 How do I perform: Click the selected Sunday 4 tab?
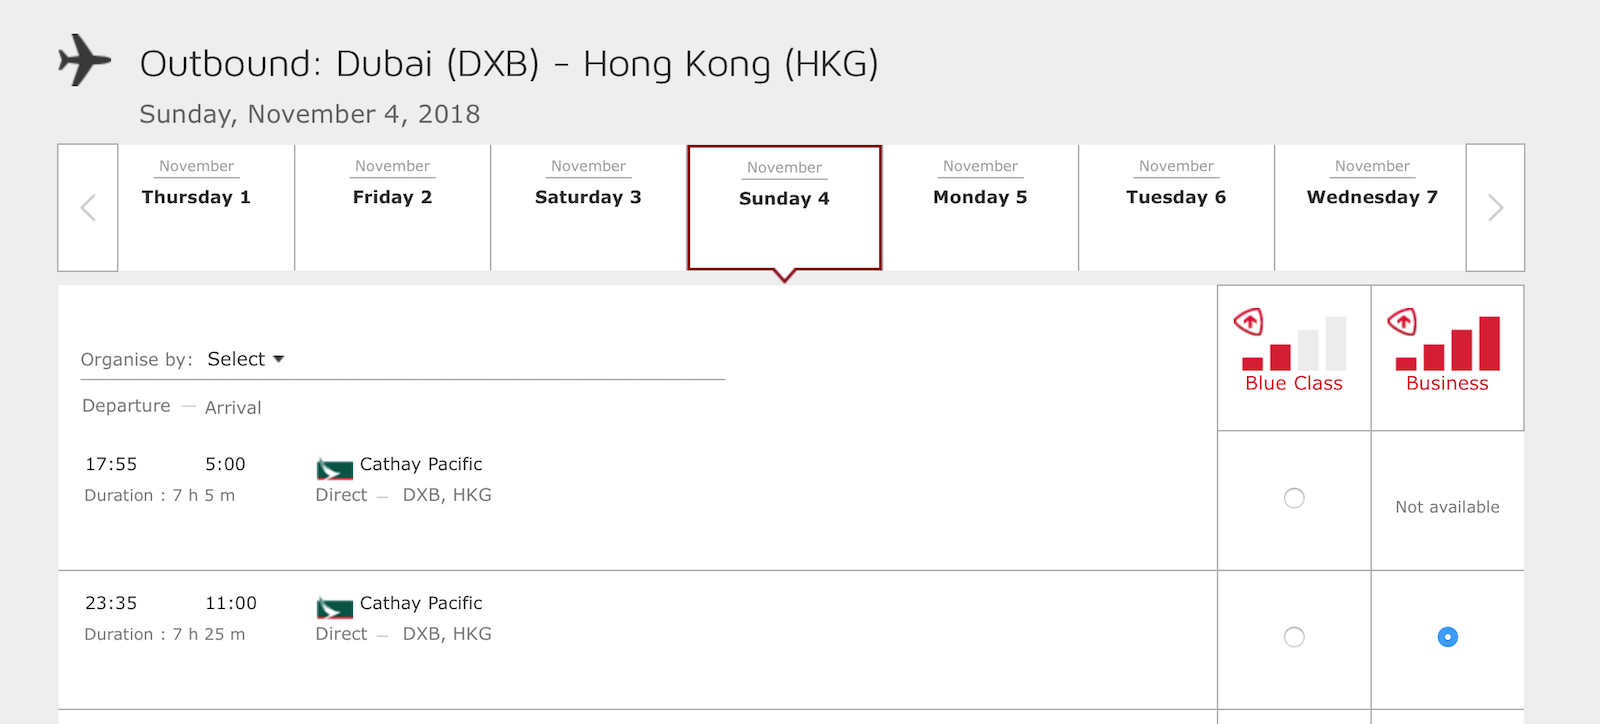pyautogui.click(x=784, y=208)
